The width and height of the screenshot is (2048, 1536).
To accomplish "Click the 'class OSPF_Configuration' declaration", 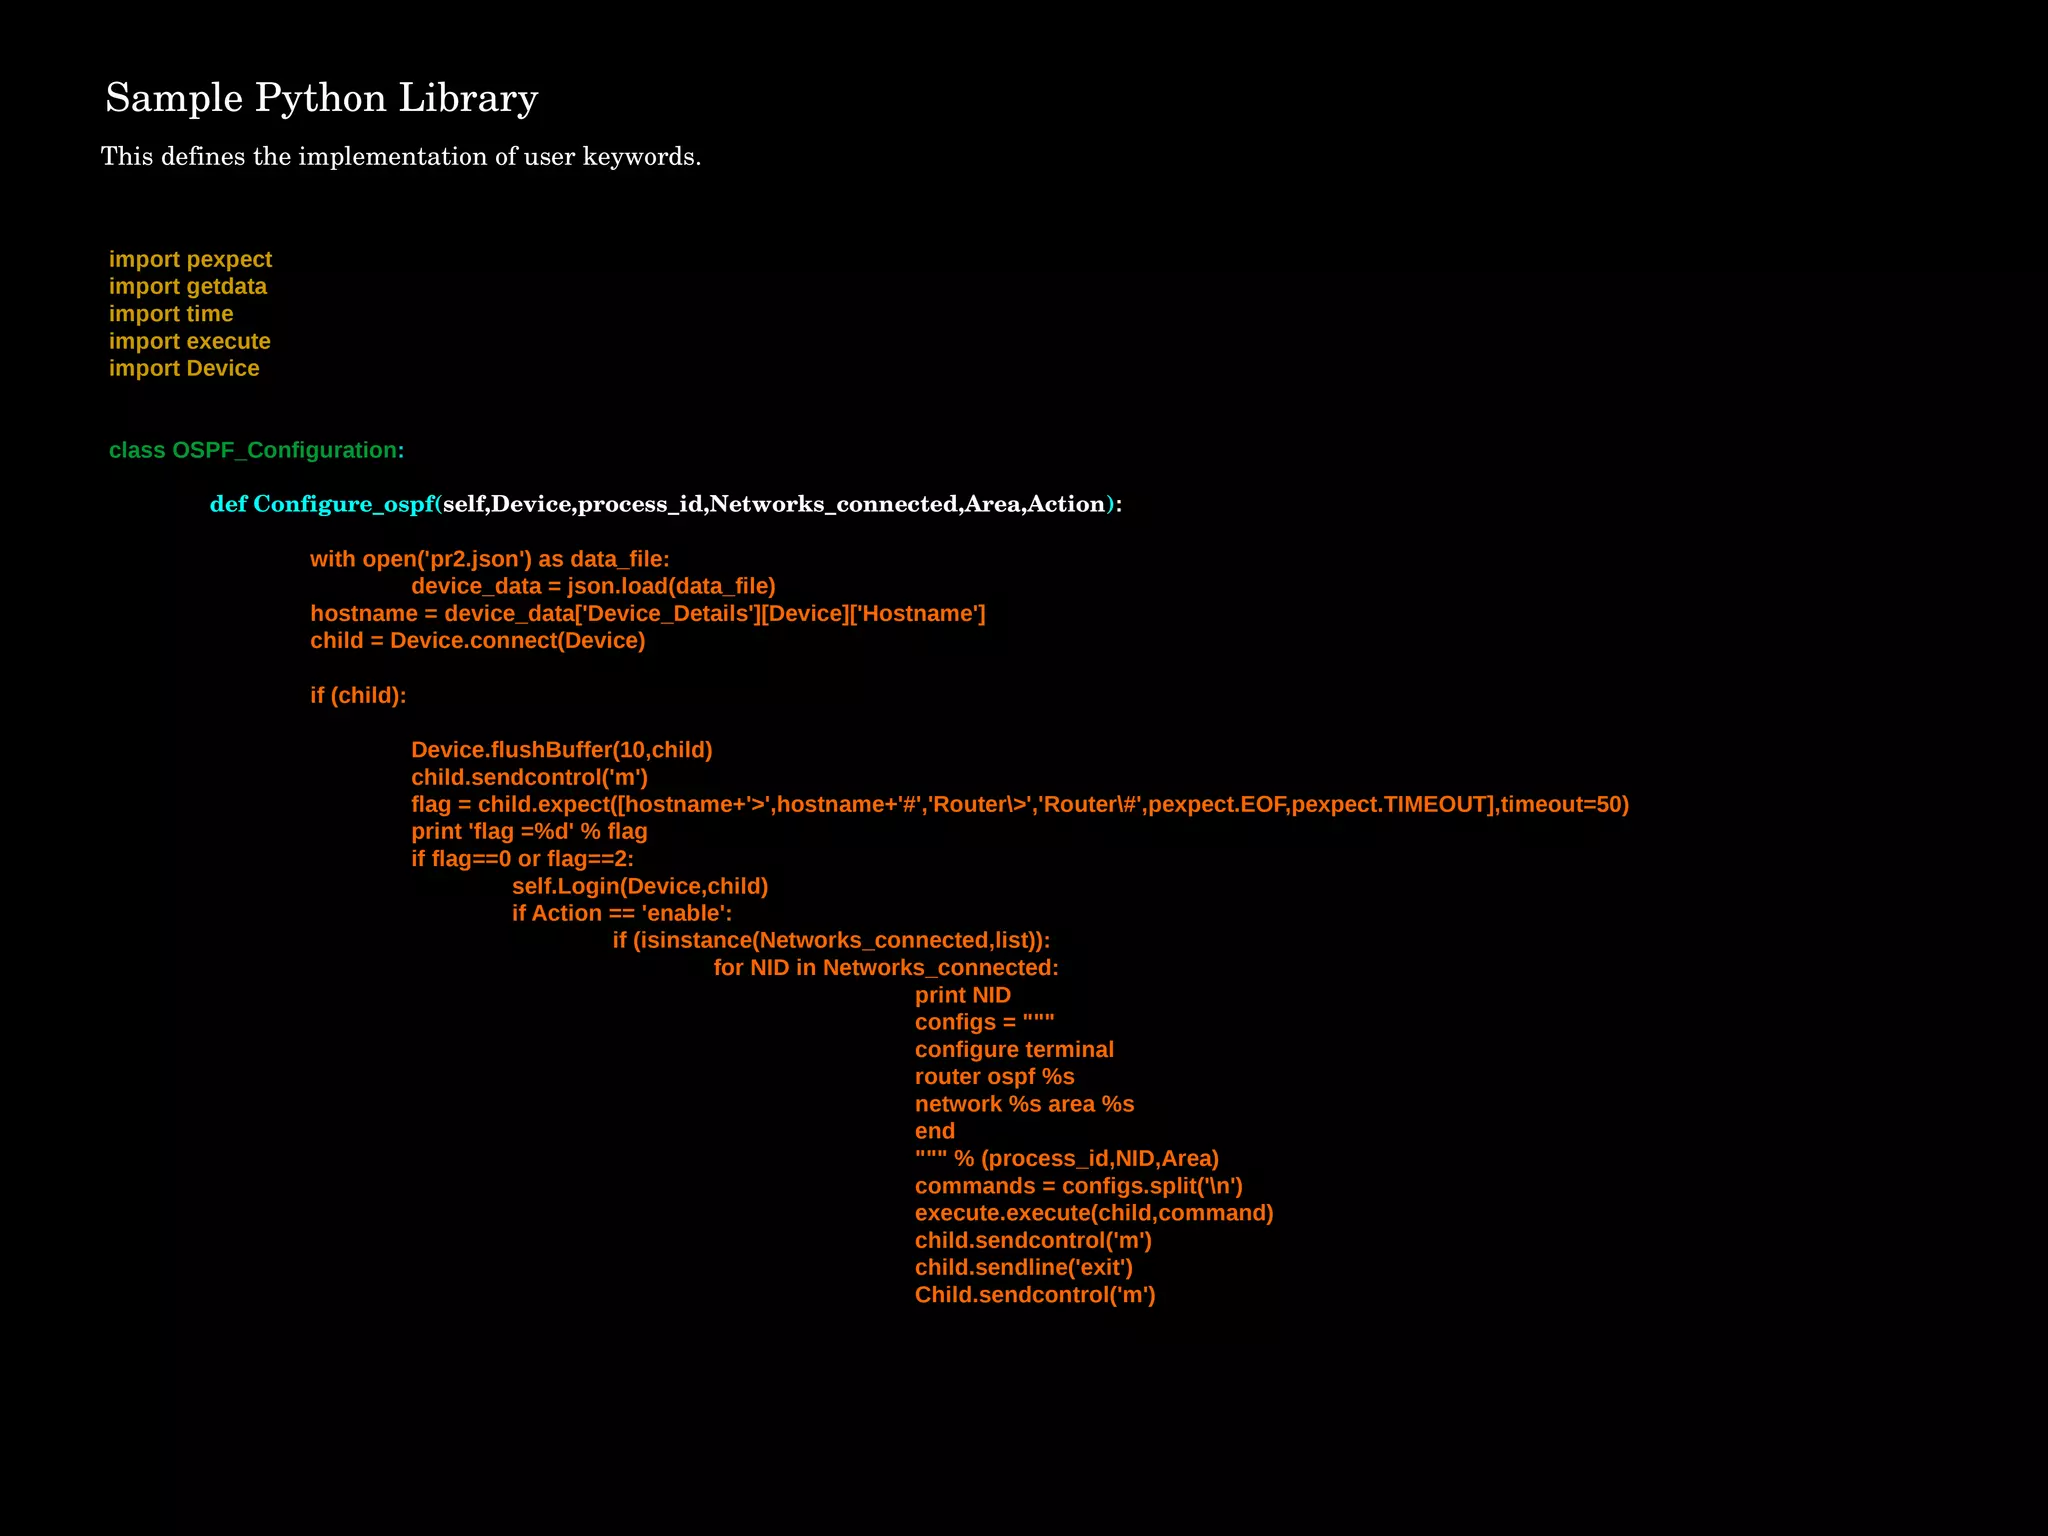I will point(256,451).
